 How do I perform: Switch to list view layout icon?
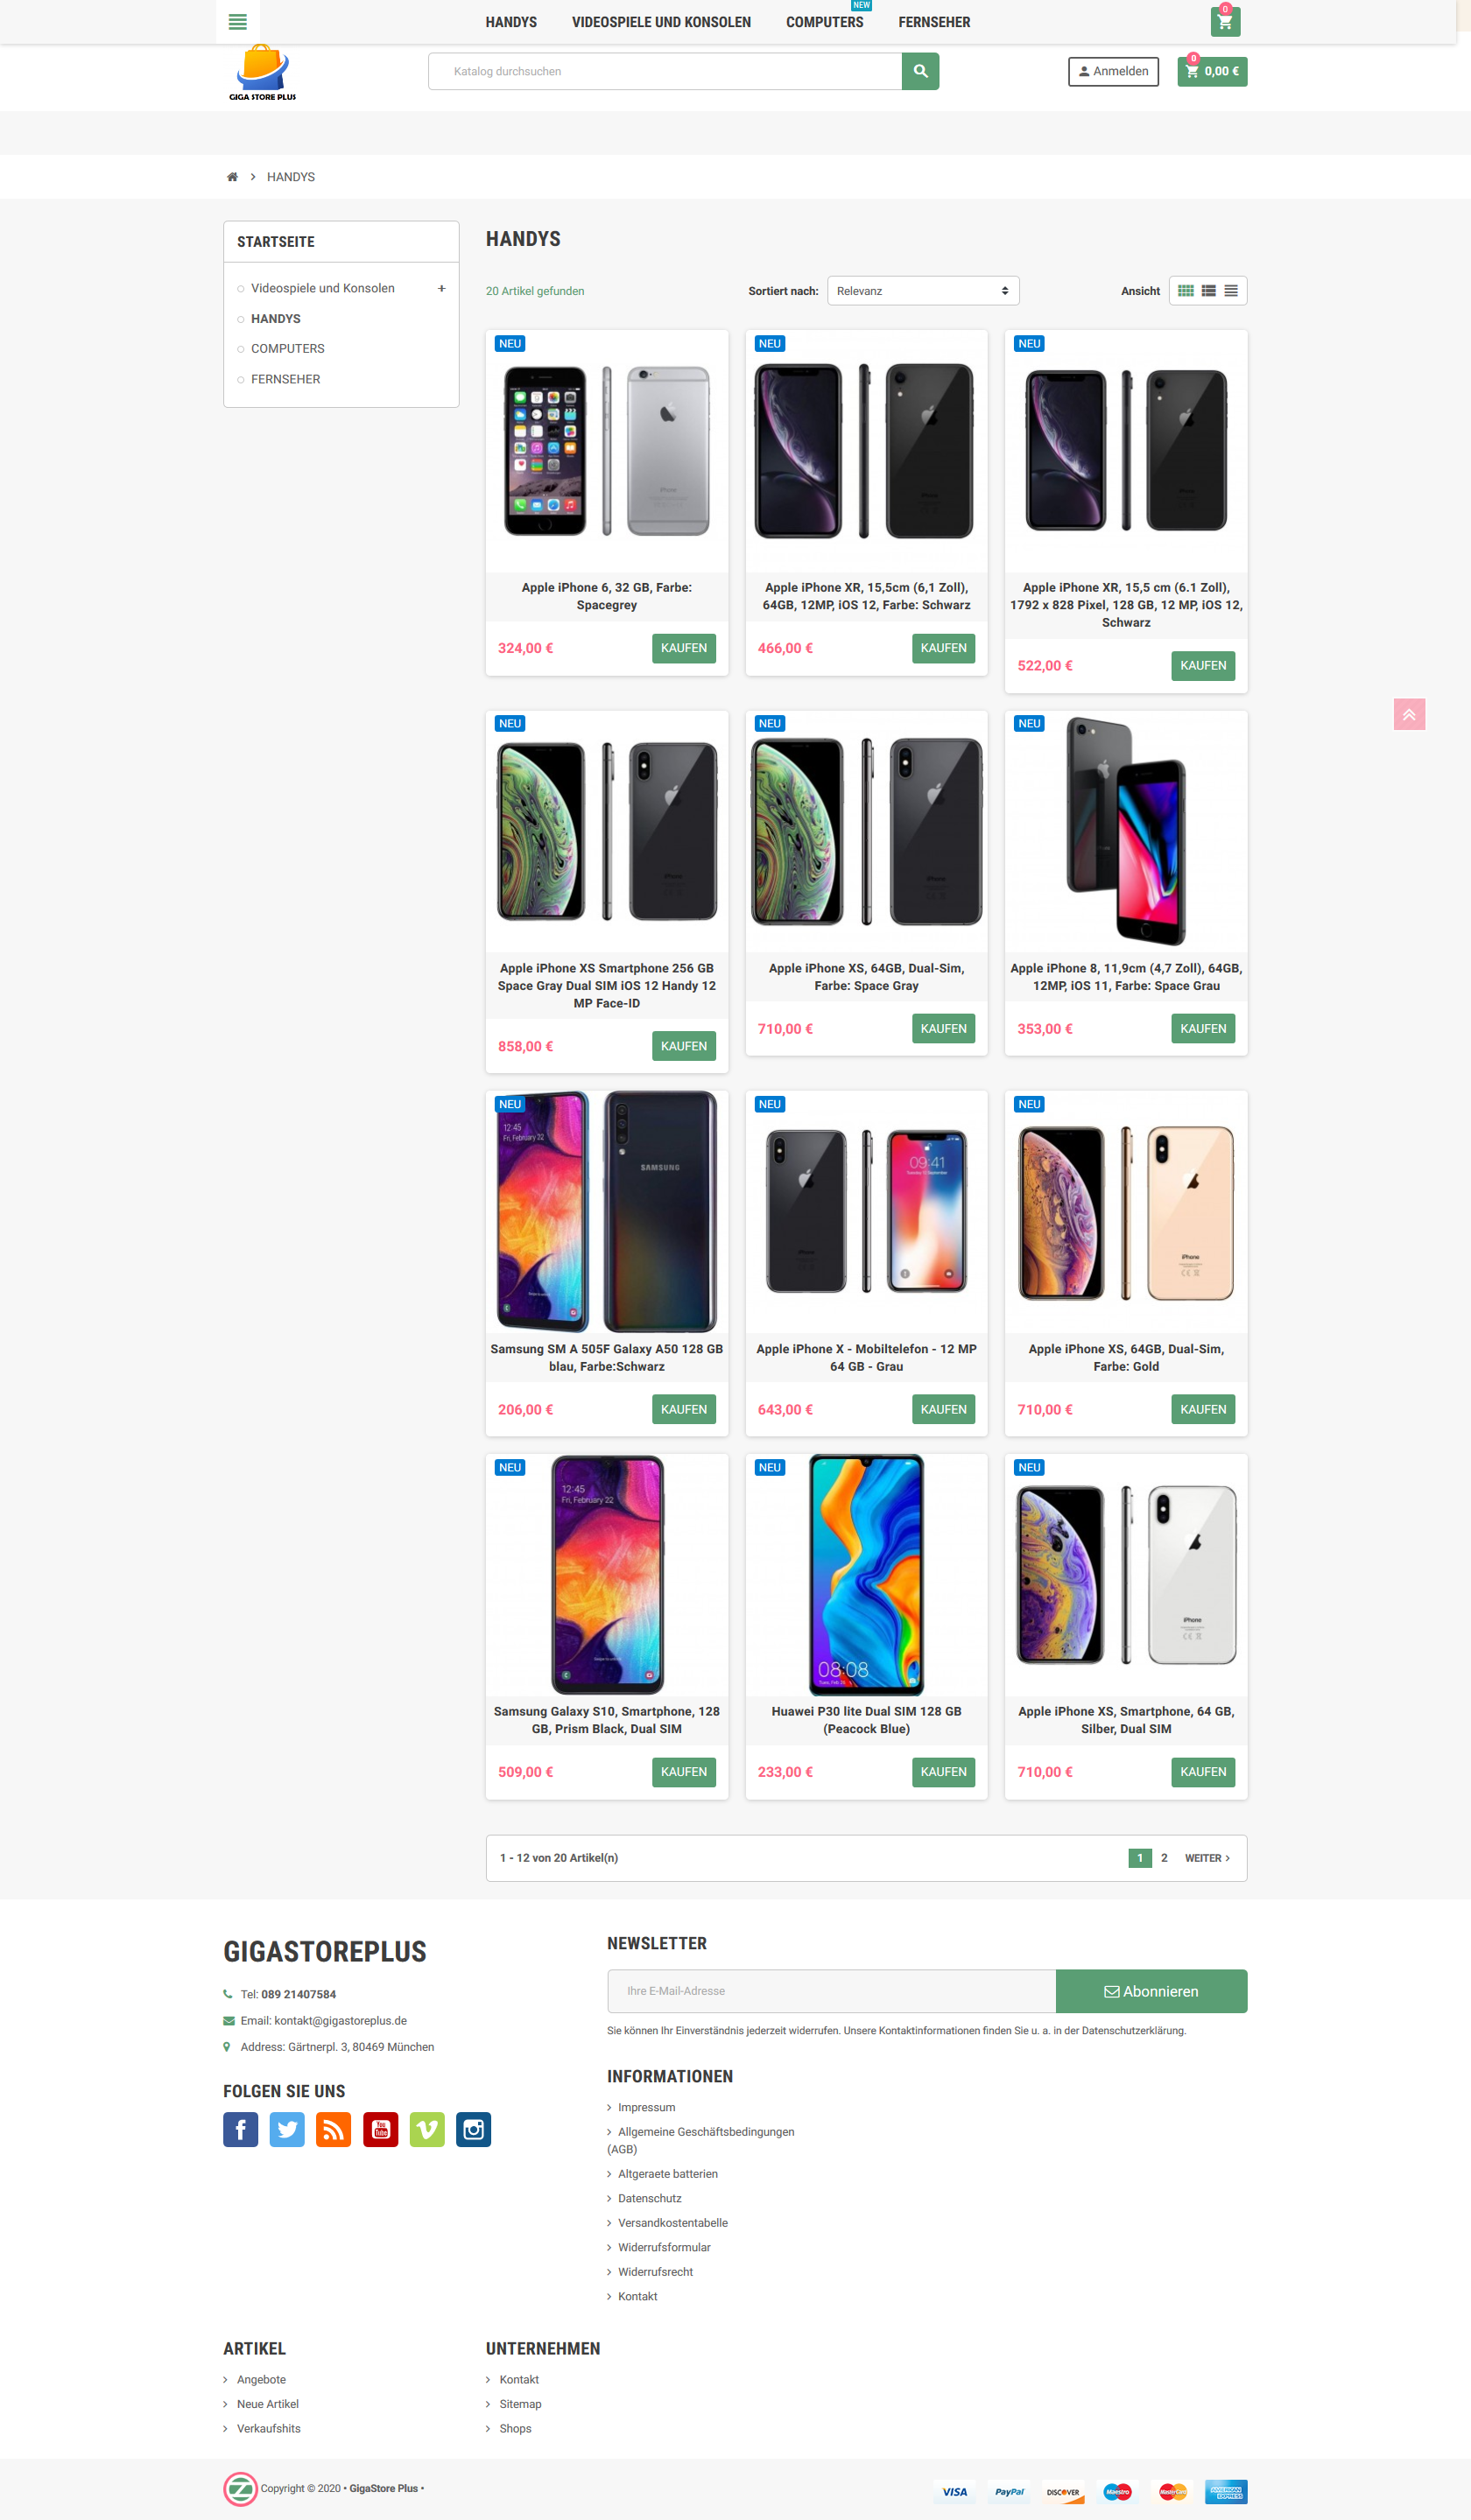tap(1209, 291)
